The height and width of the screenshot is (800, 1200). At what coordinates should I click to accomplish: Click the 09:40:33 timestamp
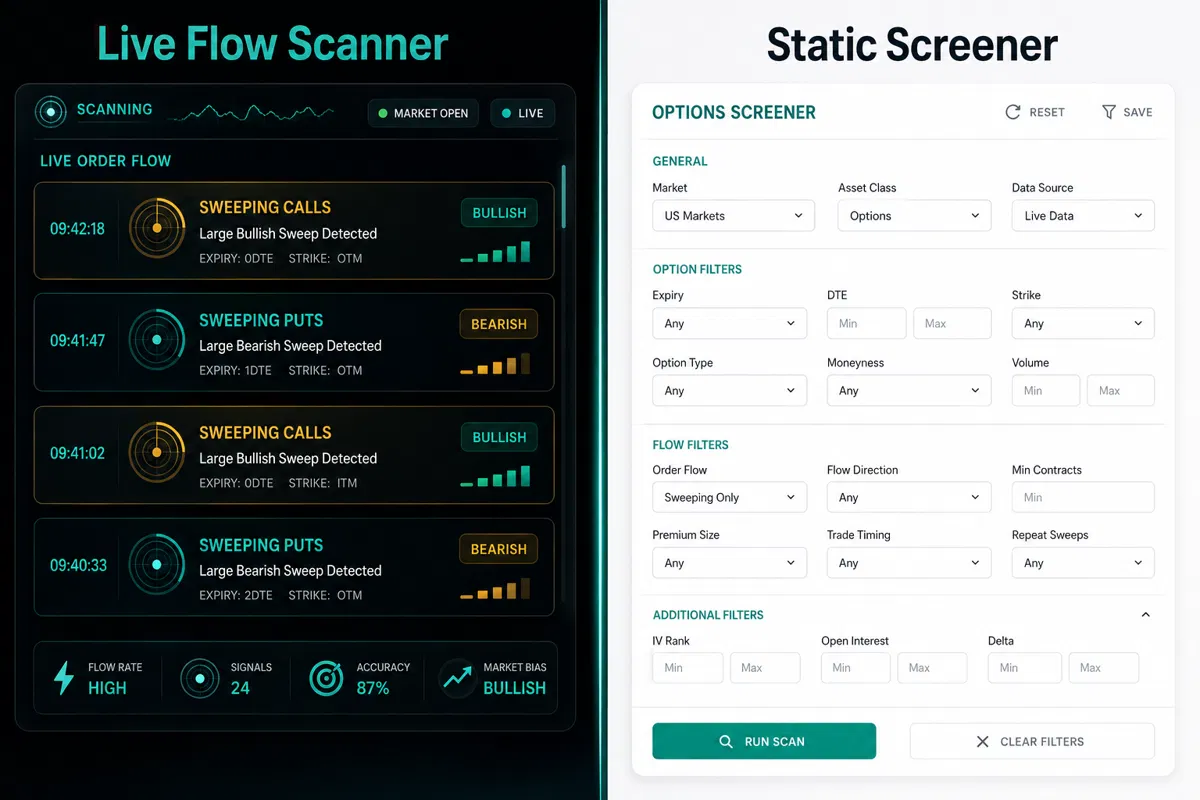click(77, 566)
